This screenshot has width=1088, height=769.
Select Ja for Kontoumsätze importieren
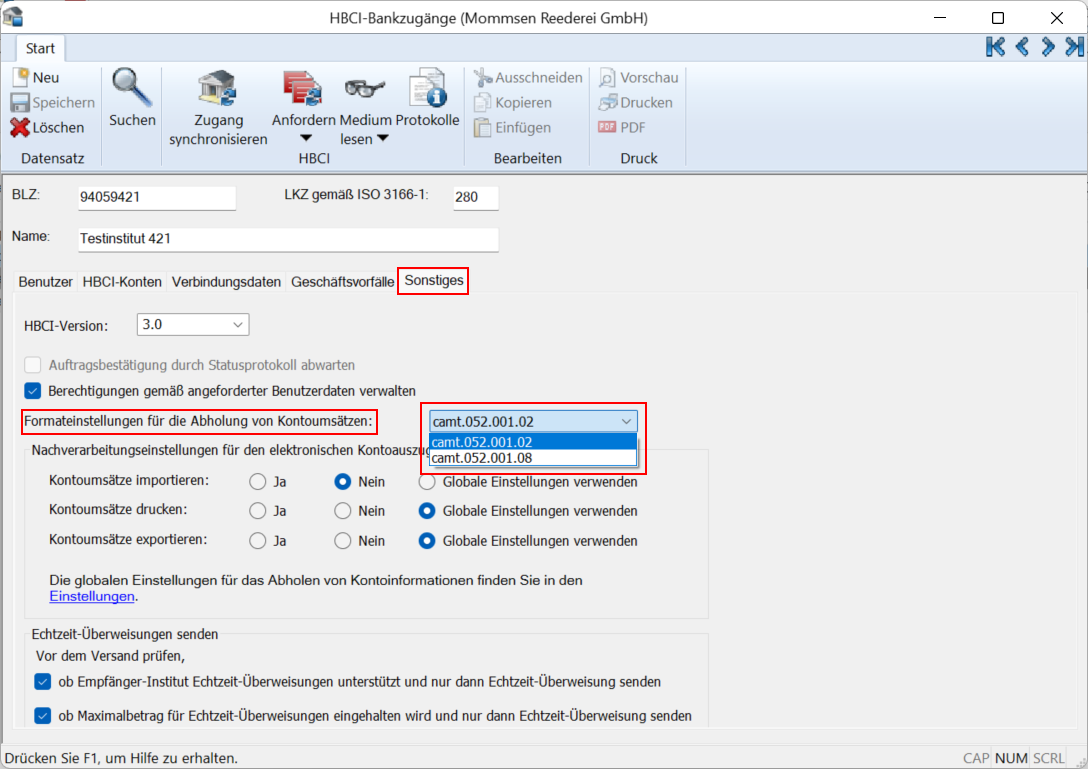tap(258, 481)
